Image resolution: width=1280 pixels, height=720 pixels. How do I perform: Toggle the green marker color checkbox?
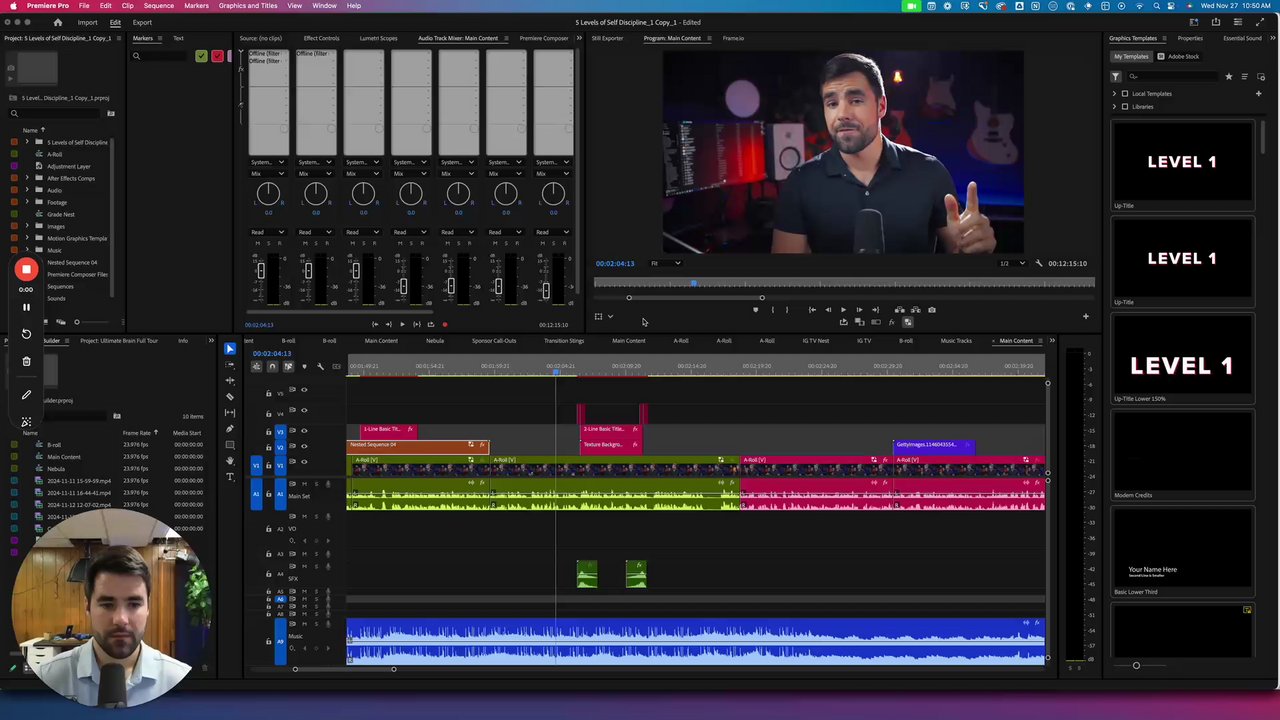(201, 56)
